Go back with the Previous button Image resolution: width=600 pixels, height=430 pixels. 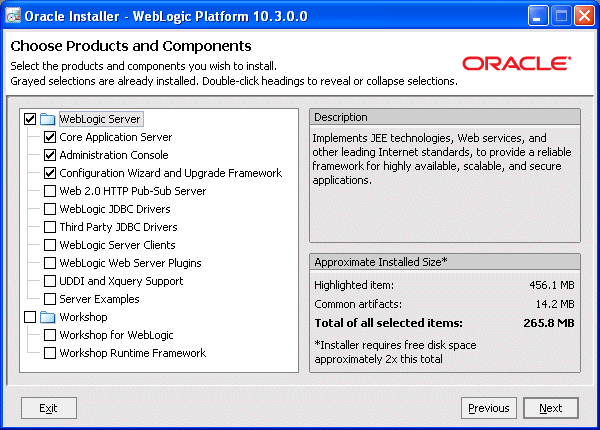point(489,408)
